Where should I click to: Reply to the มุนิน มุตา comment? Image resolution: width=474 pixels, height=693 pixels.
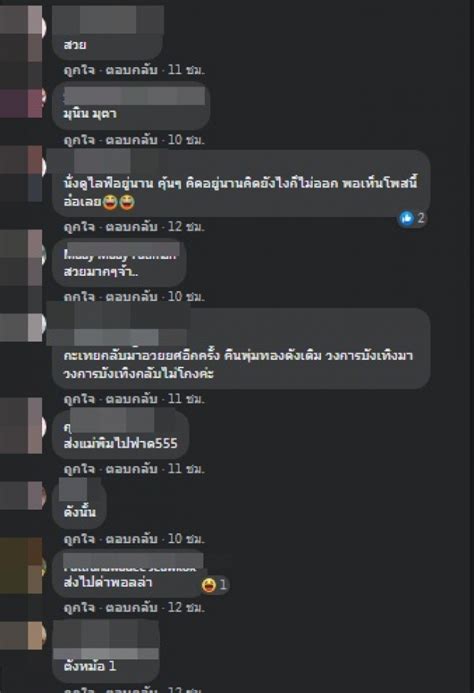[x=131, y=140]
